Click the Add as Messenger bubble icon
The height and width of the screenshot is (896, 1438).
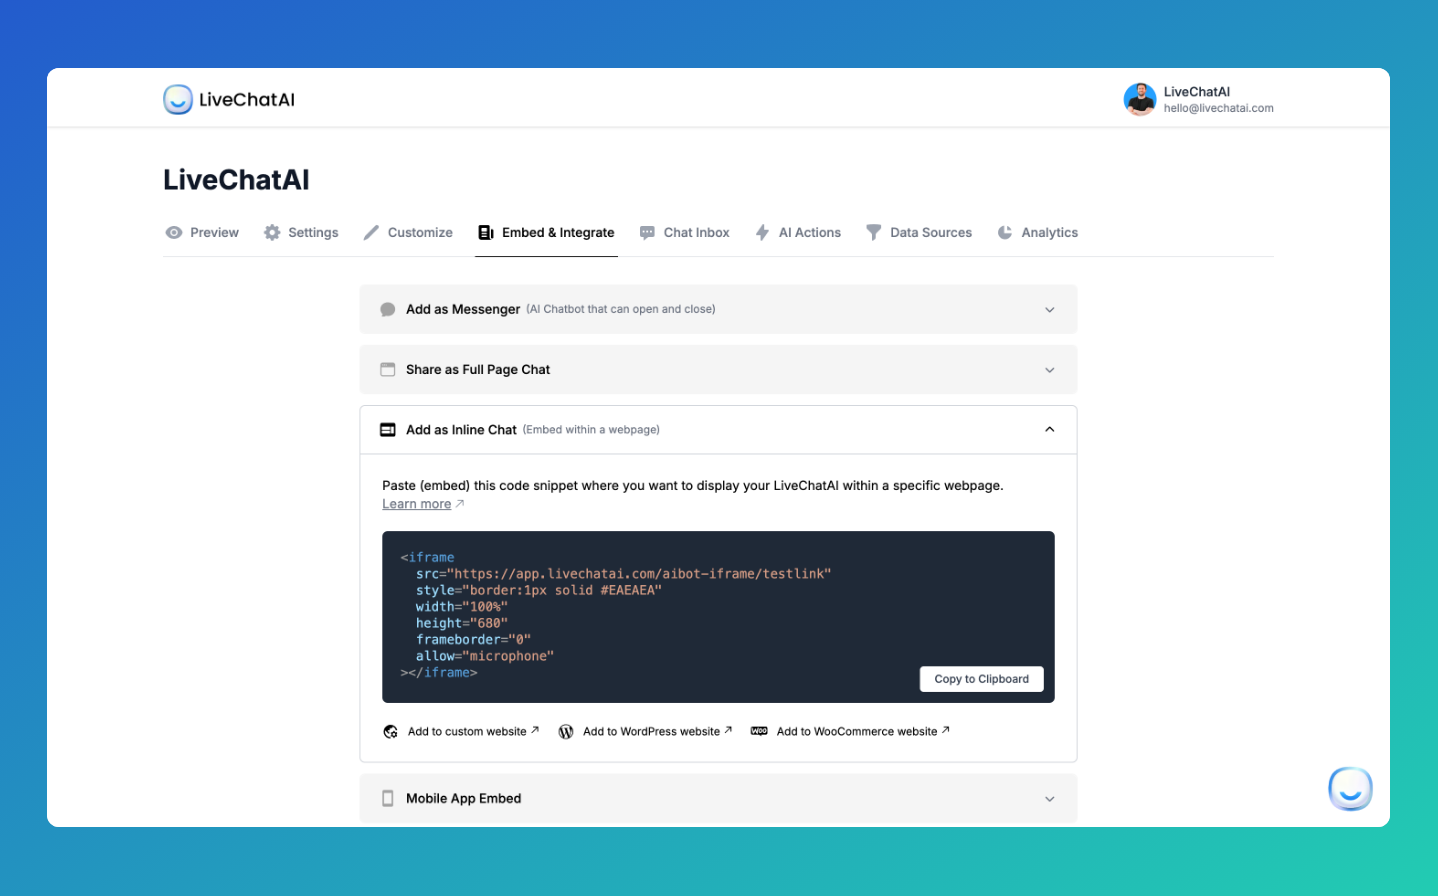tap(388, 309)
